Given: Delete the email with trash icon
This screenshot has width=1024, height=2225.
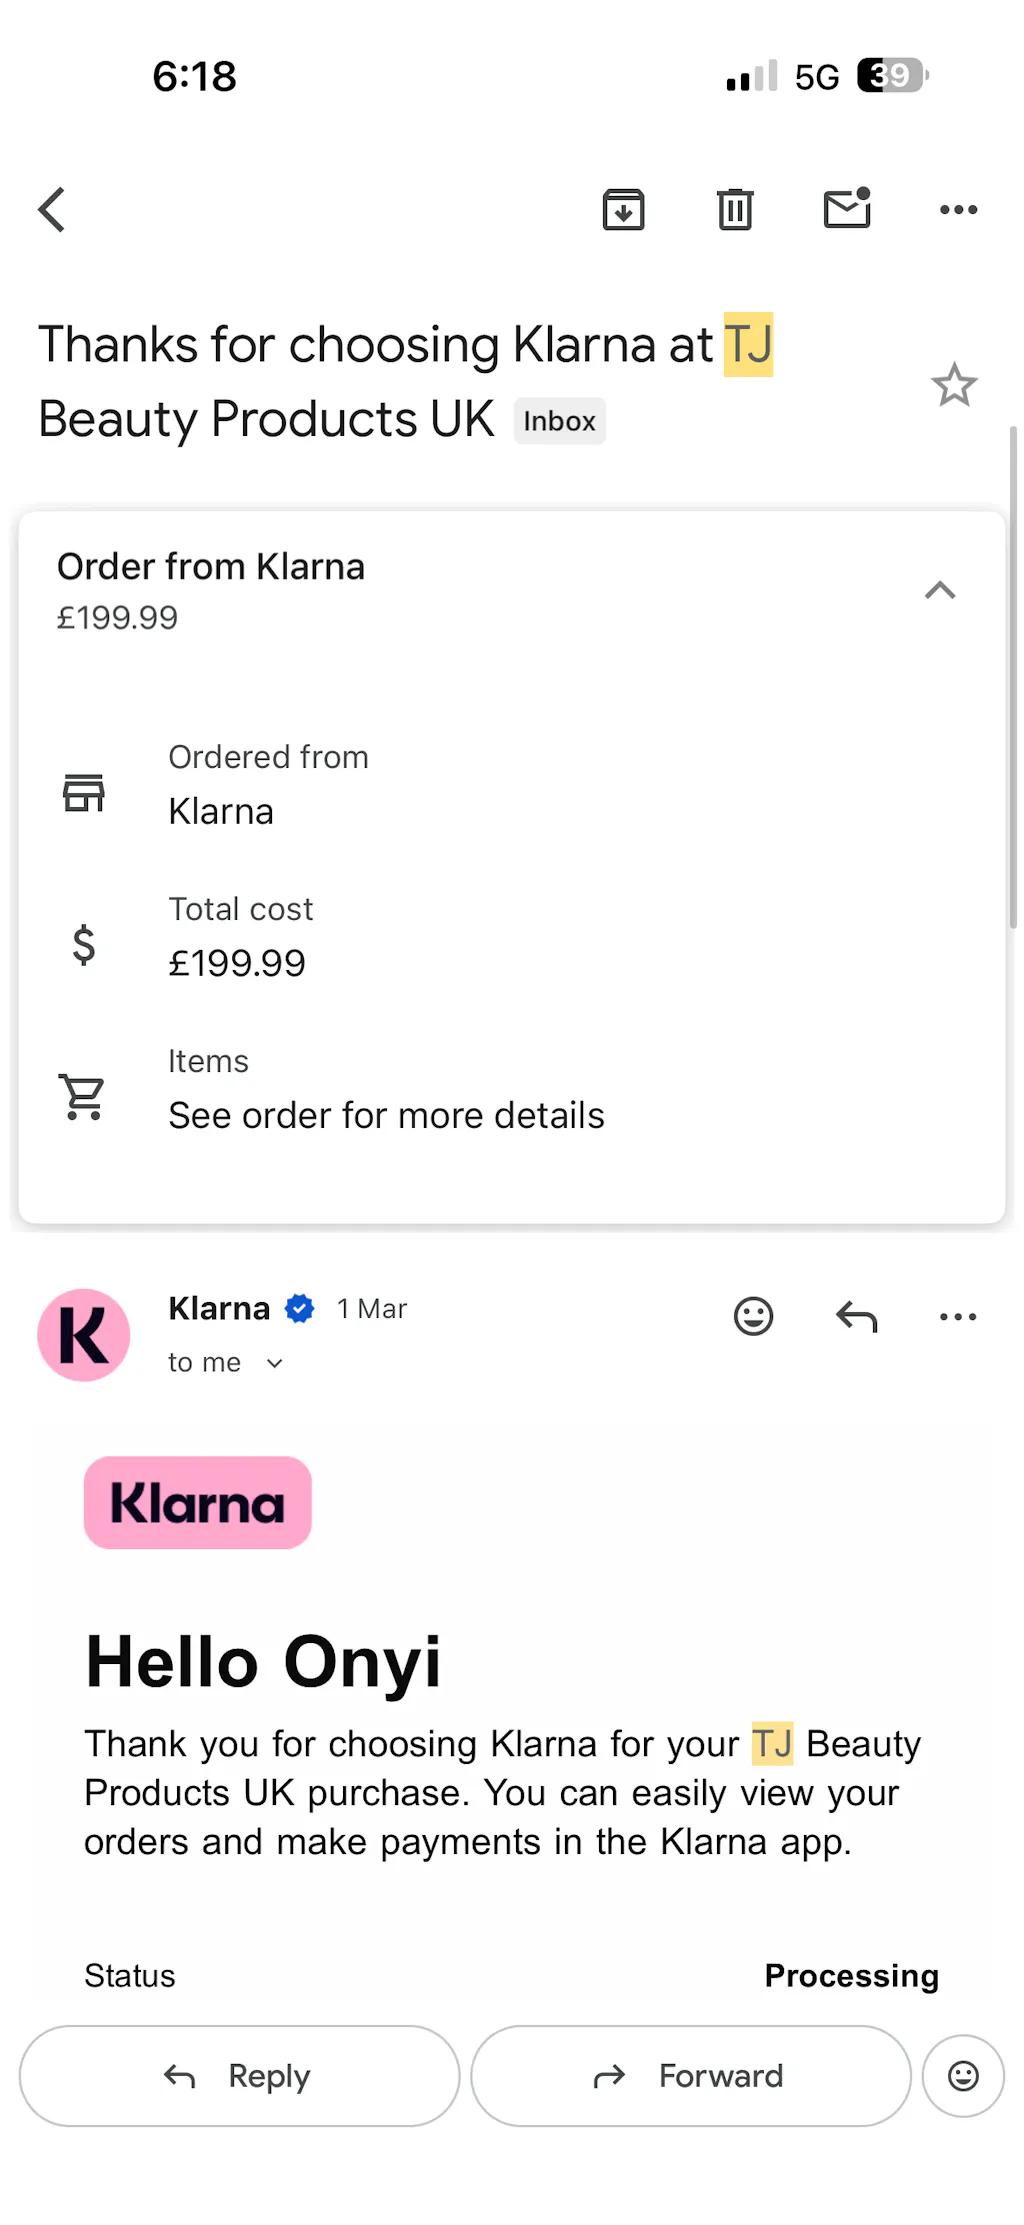Looking at the screenshot, I should (x=735, y=210).
